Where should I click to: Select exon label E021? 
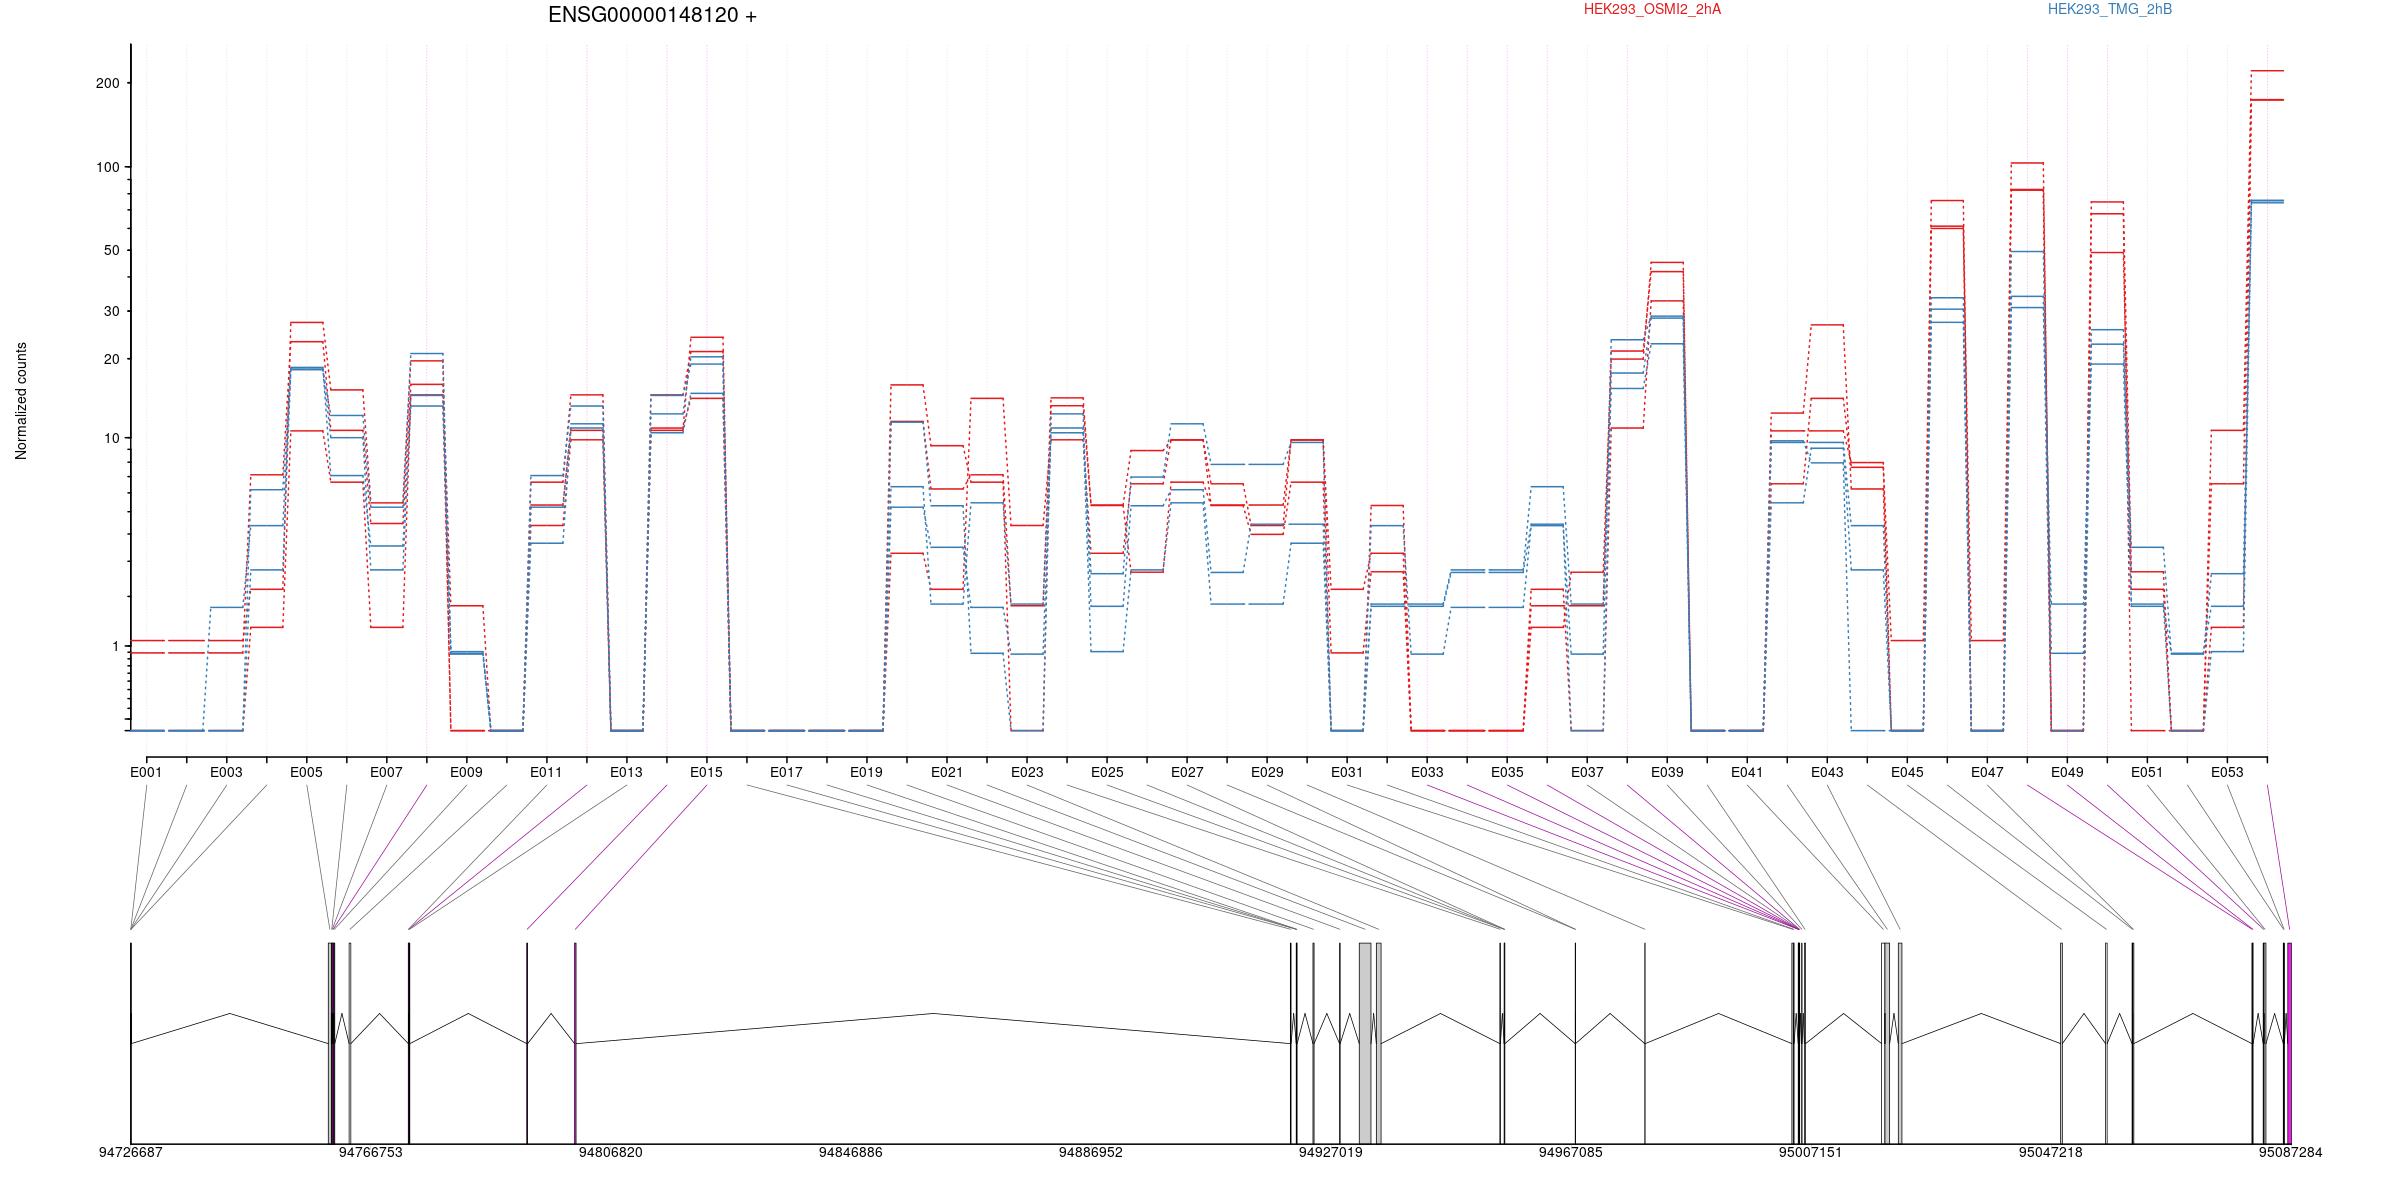tap(947, 772)
